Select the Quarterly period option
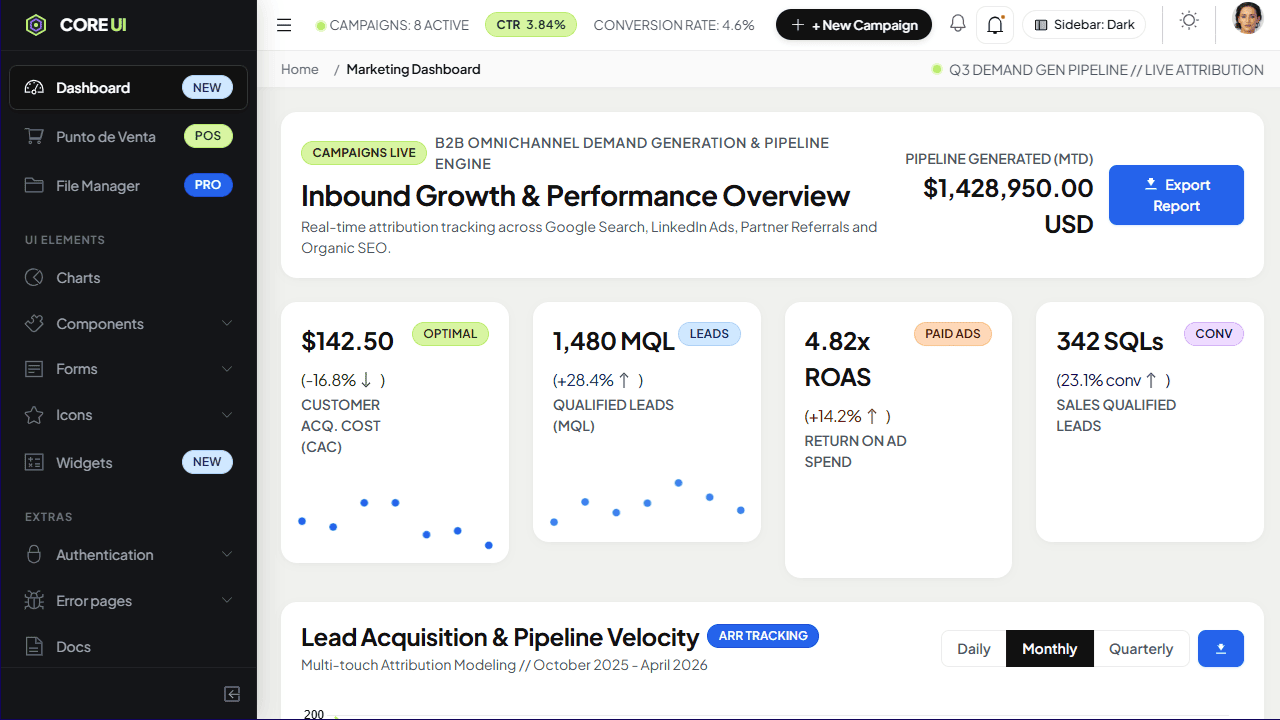This screenshot has height=720, width=1280. click(1141, 649)
